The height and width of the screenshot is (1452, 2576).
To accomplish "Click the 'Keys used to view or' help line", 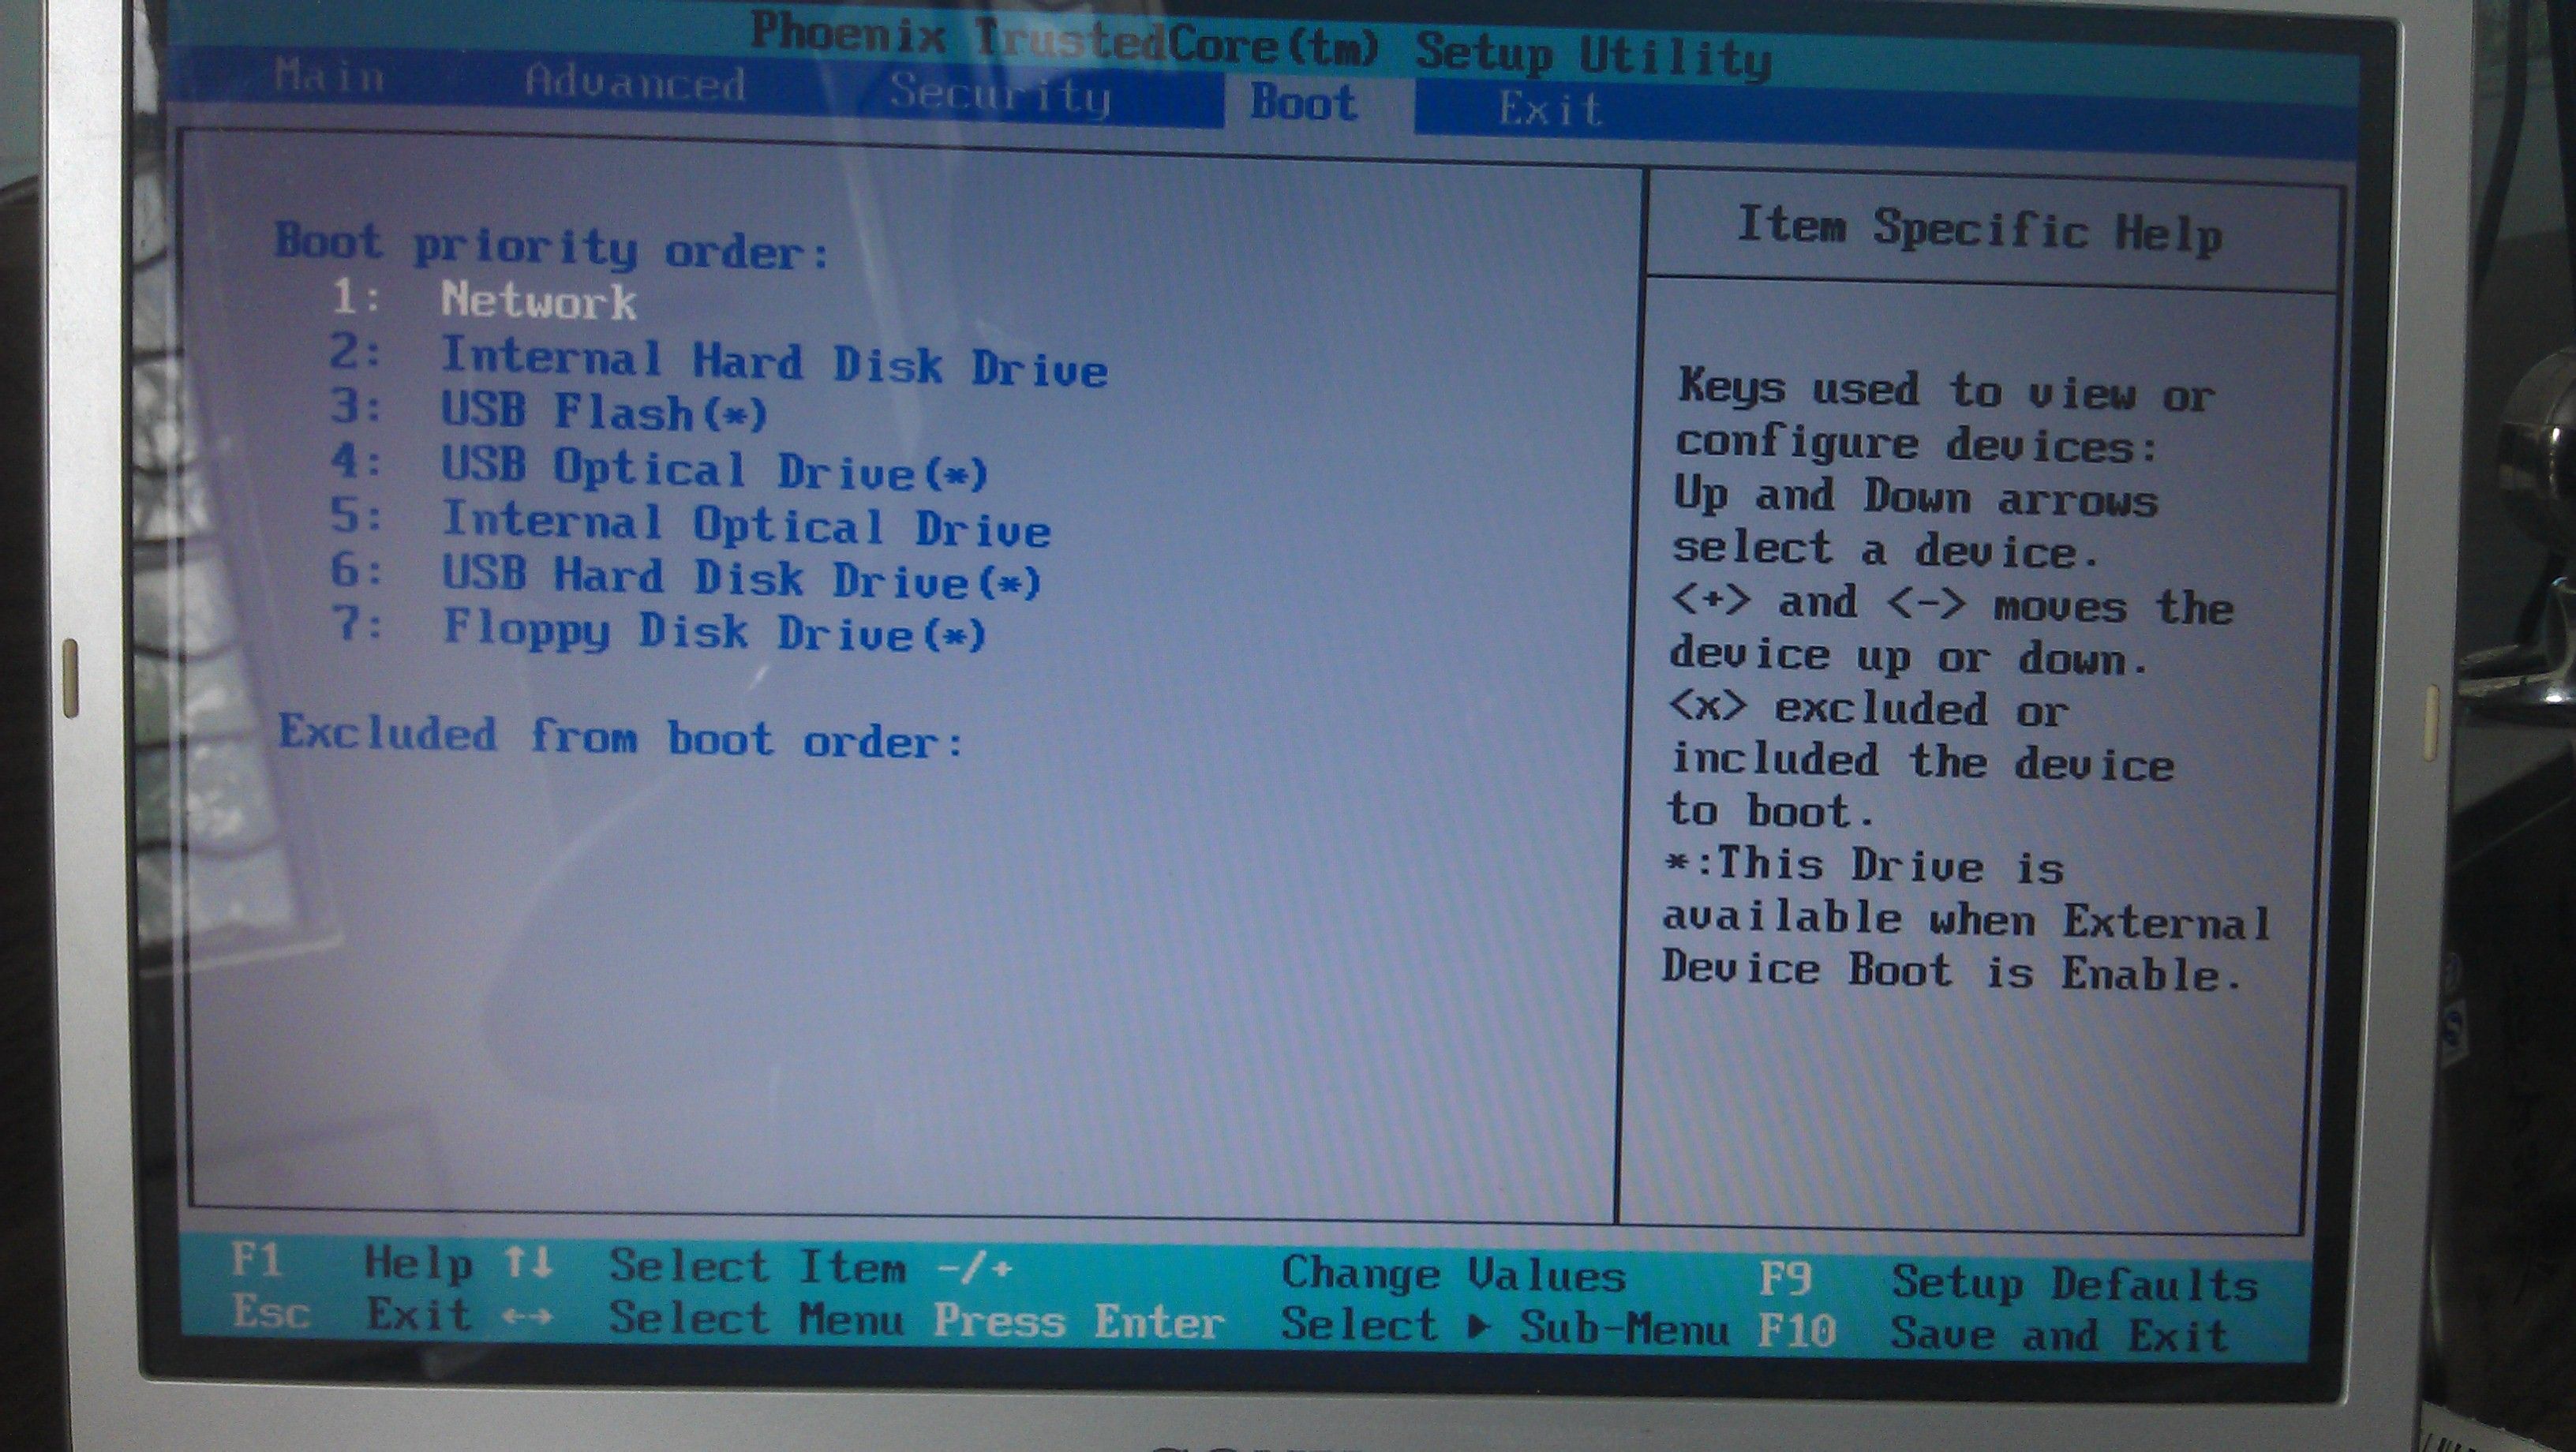I will tap(1947, 390).
